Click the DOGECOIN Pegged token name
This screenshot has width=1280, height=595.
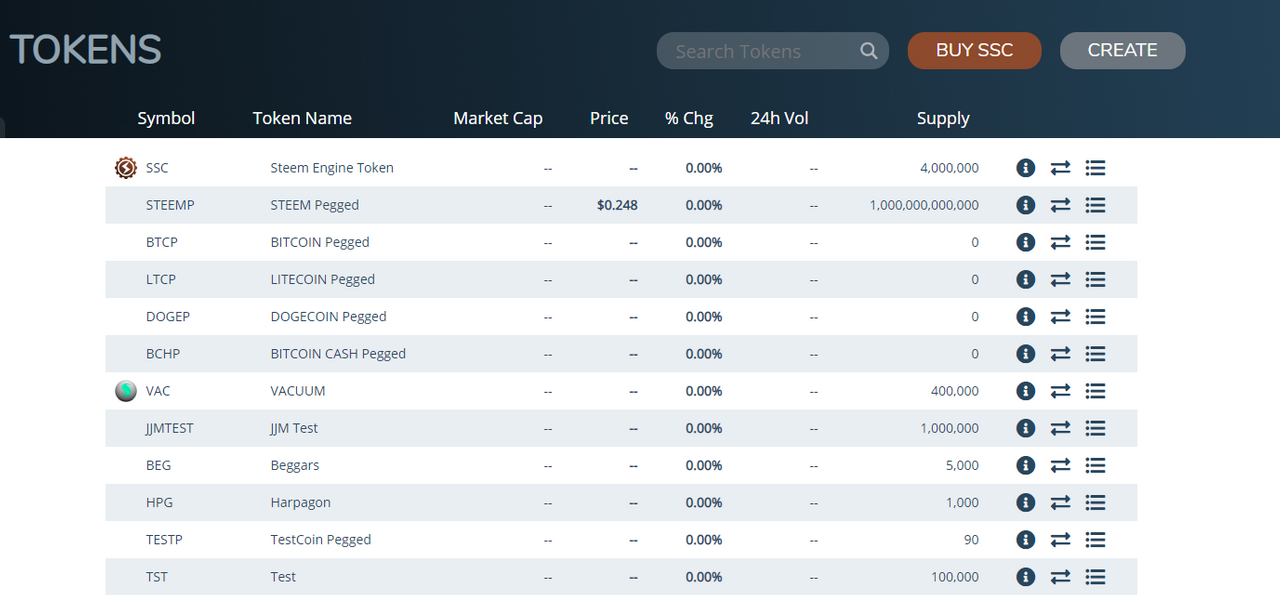[x=328, y=316]
